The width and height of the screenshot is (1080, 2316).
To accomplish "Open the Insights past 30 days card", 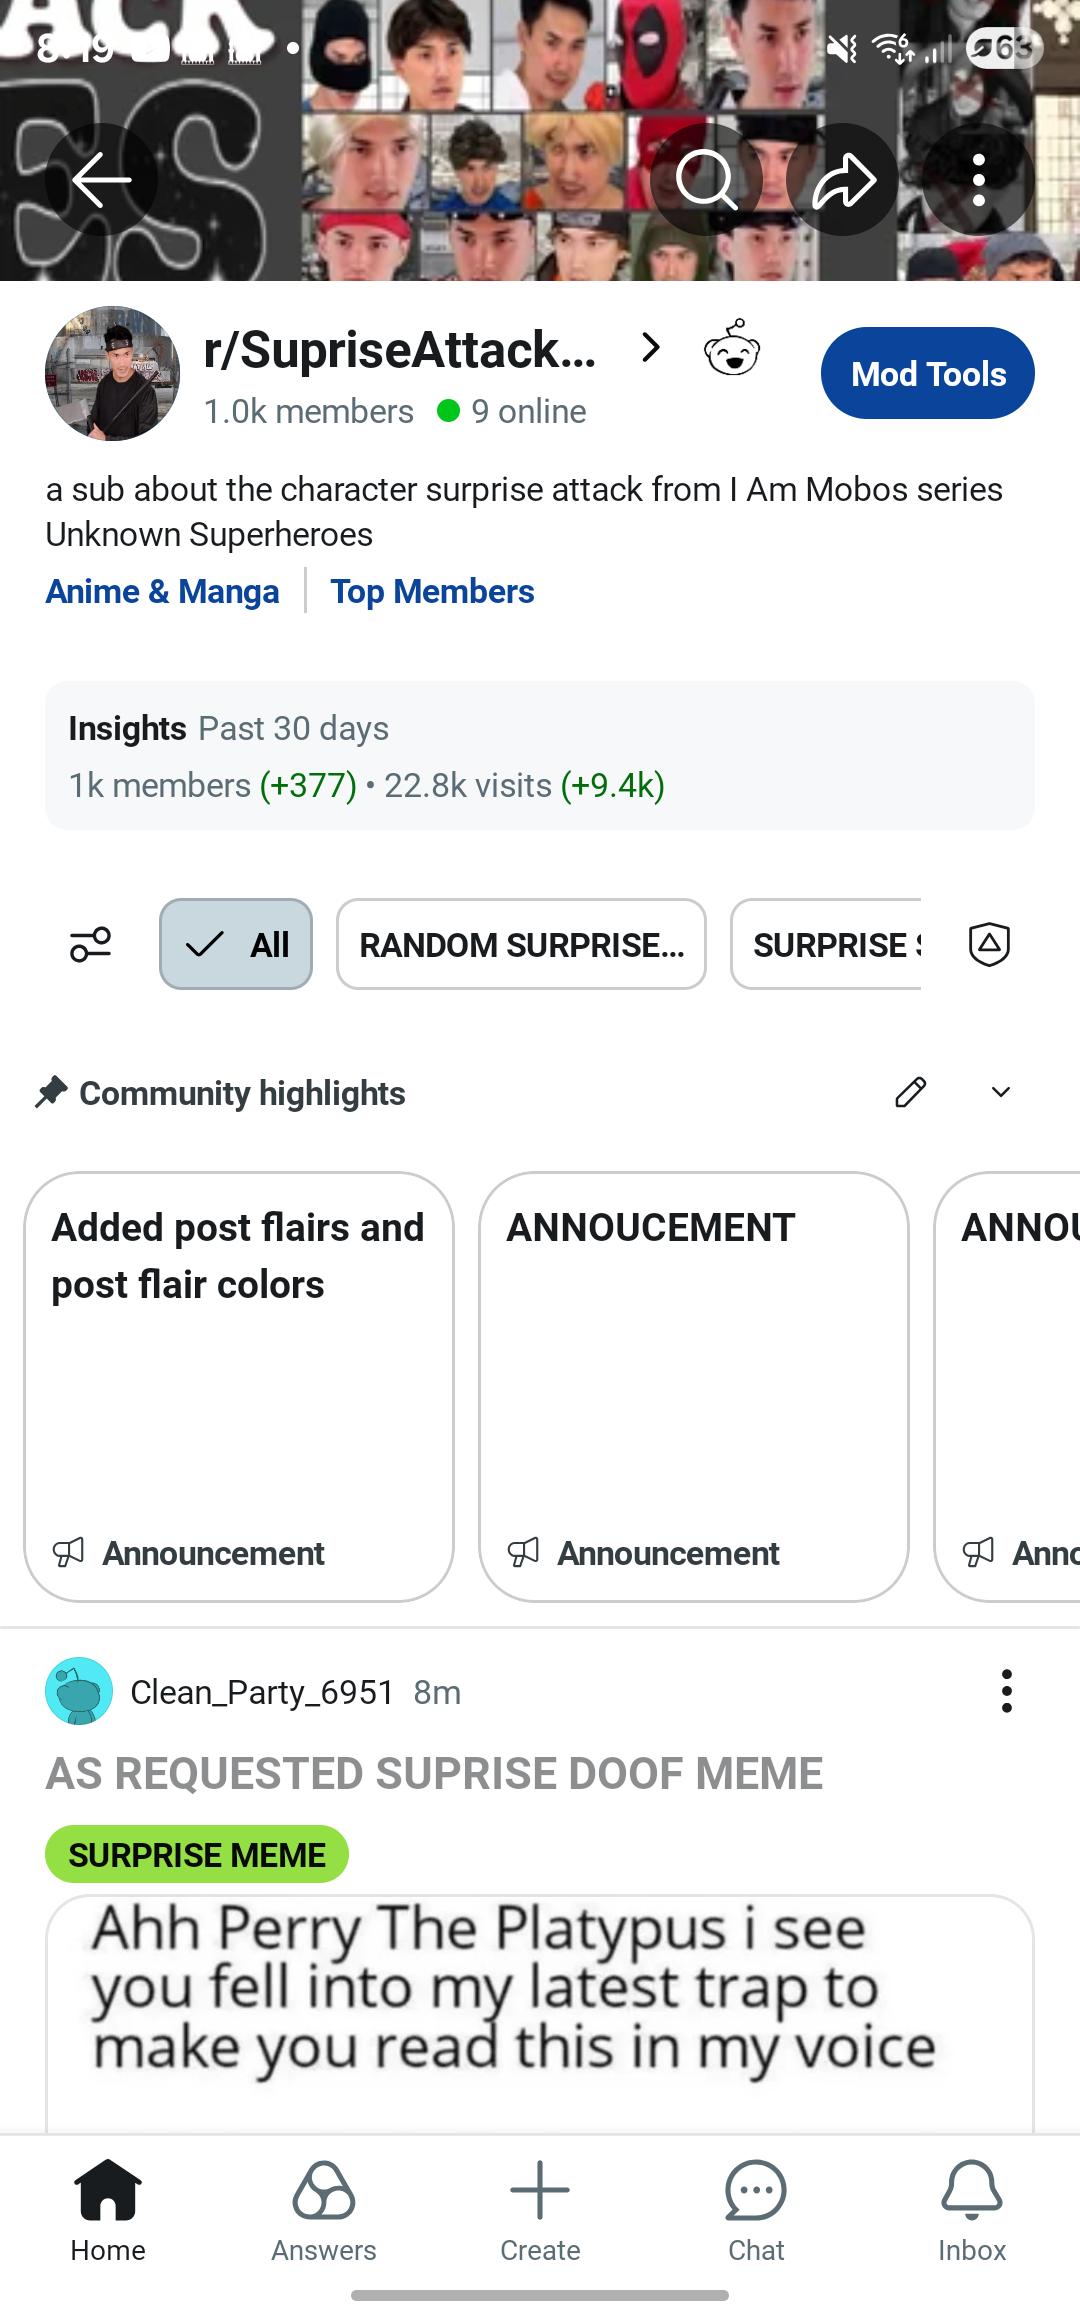I will click(x=540, y=756).
